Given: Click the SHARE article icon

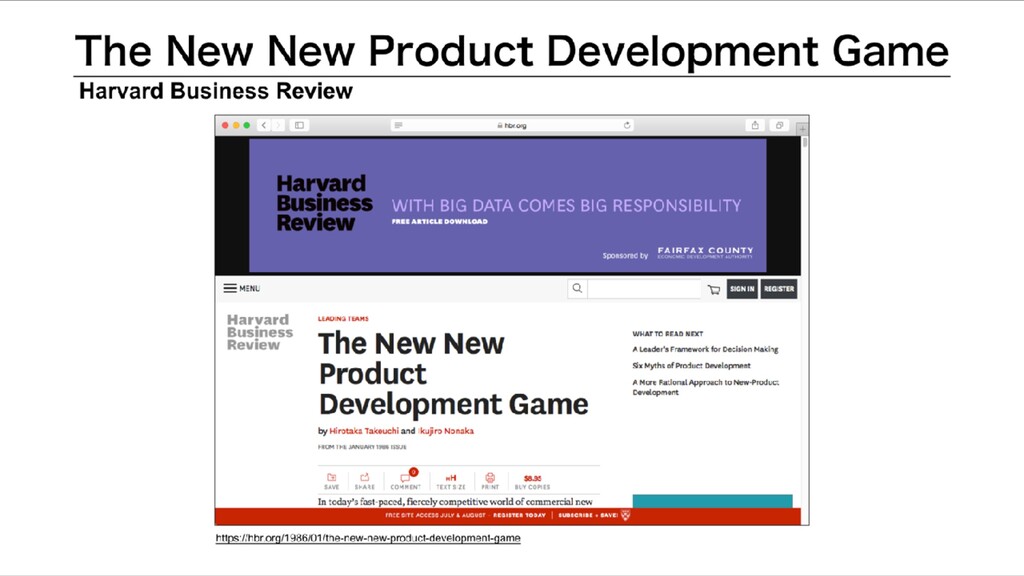Looking at the screenshot, I should coord(364,481).
